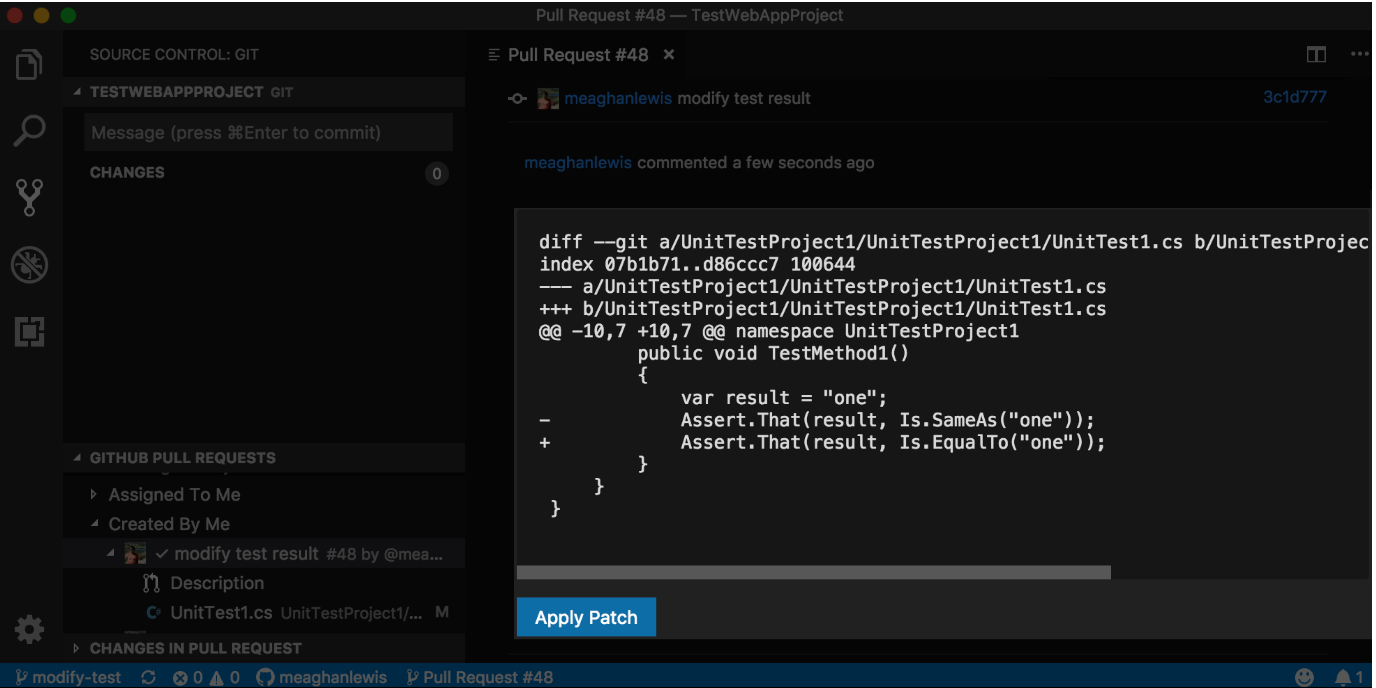
Task: Open the Extensions view icon
Action: 27,331
